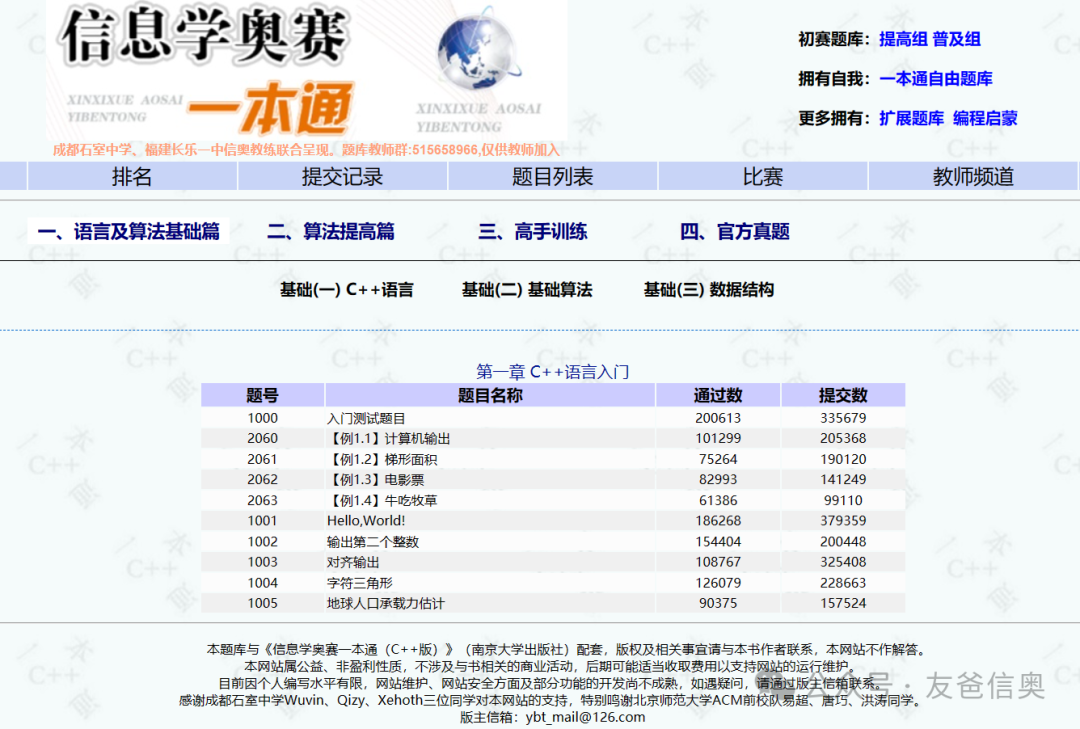Click the 提交数 column header
This screenshot has width=1080, height=729.
click(843, 396)
